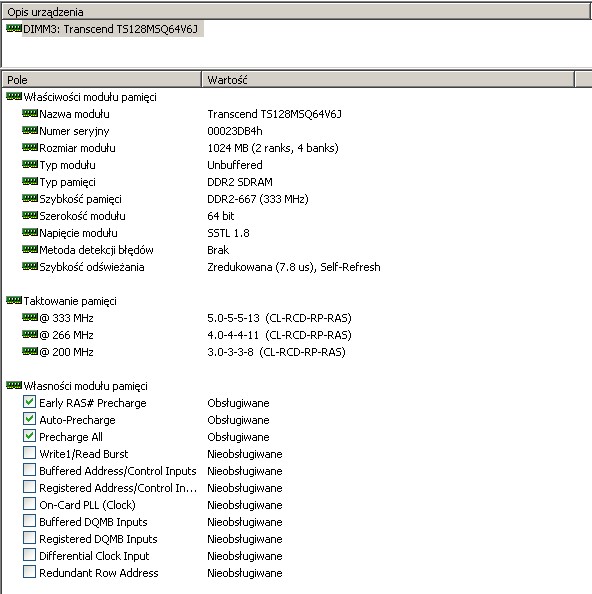
Task: Click memory icon beside Metoda detekcji błędów
Action: click(30, 250)
